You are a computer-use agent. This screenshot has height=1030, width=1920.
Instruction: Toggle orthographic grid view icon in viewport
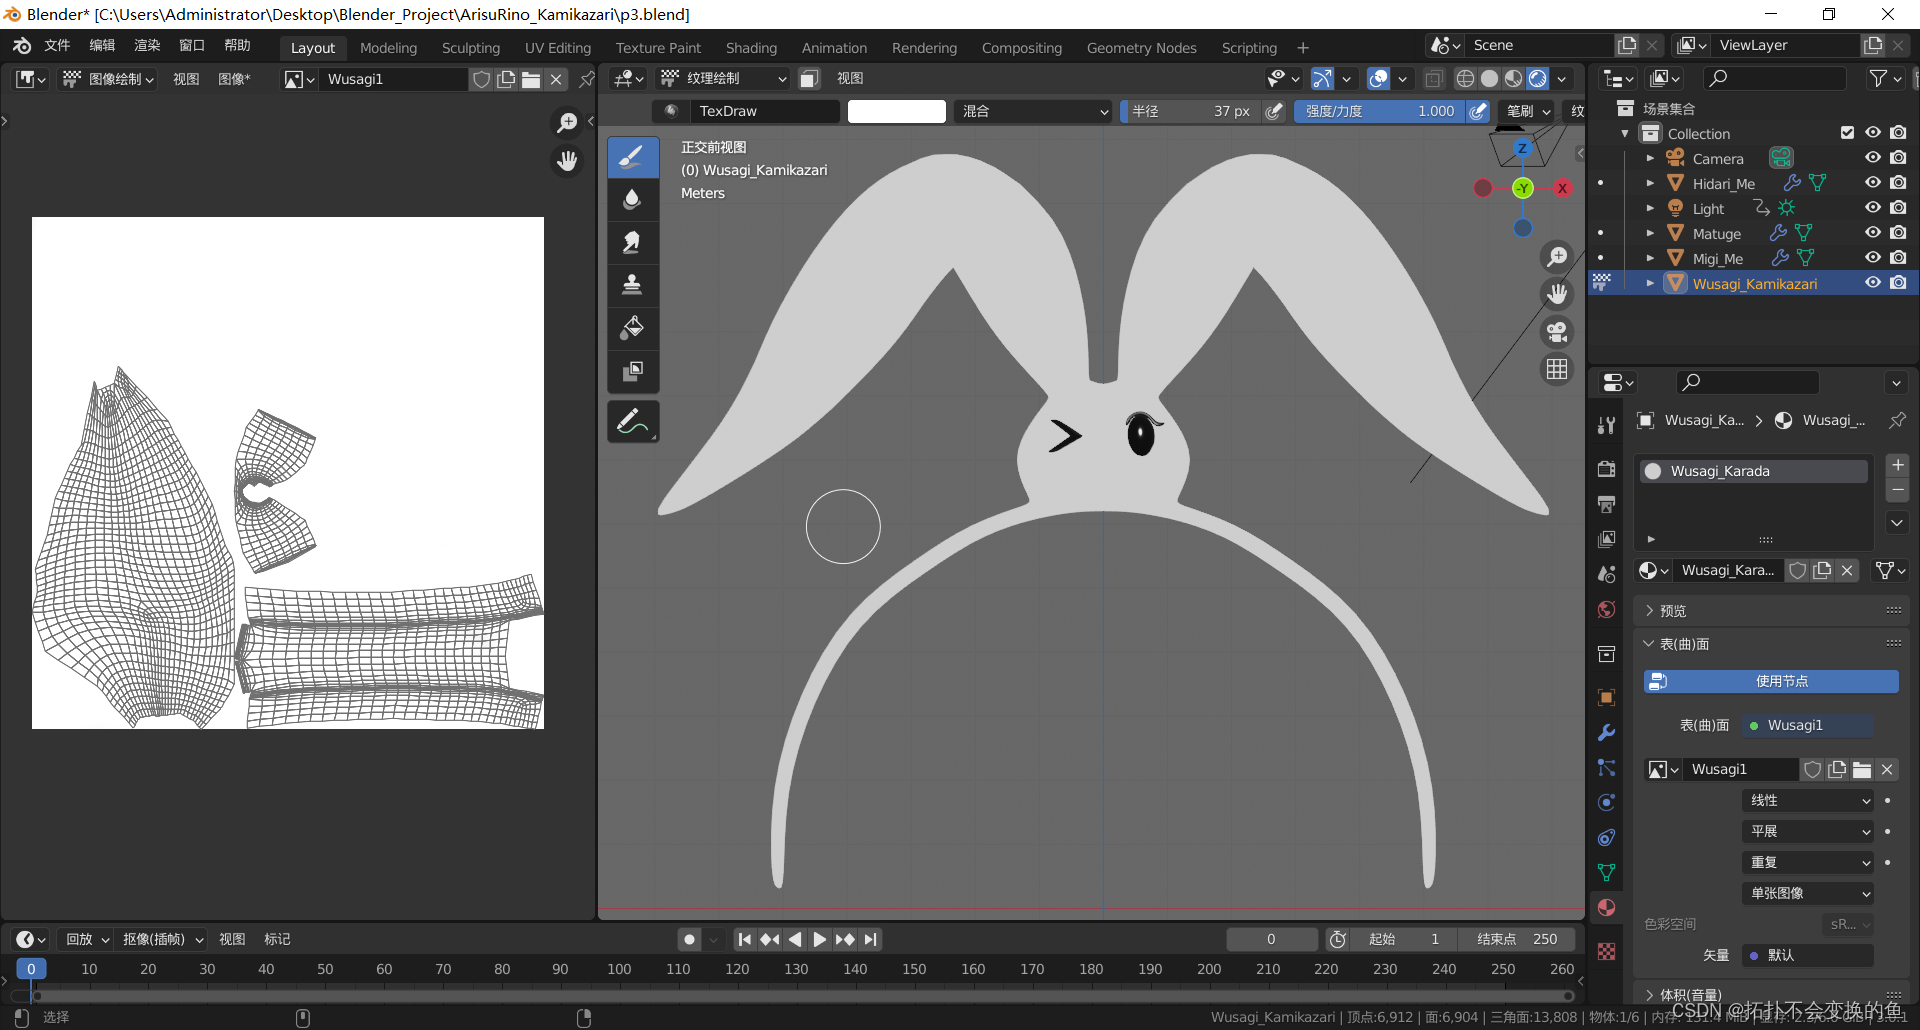tap(1557, 369)
